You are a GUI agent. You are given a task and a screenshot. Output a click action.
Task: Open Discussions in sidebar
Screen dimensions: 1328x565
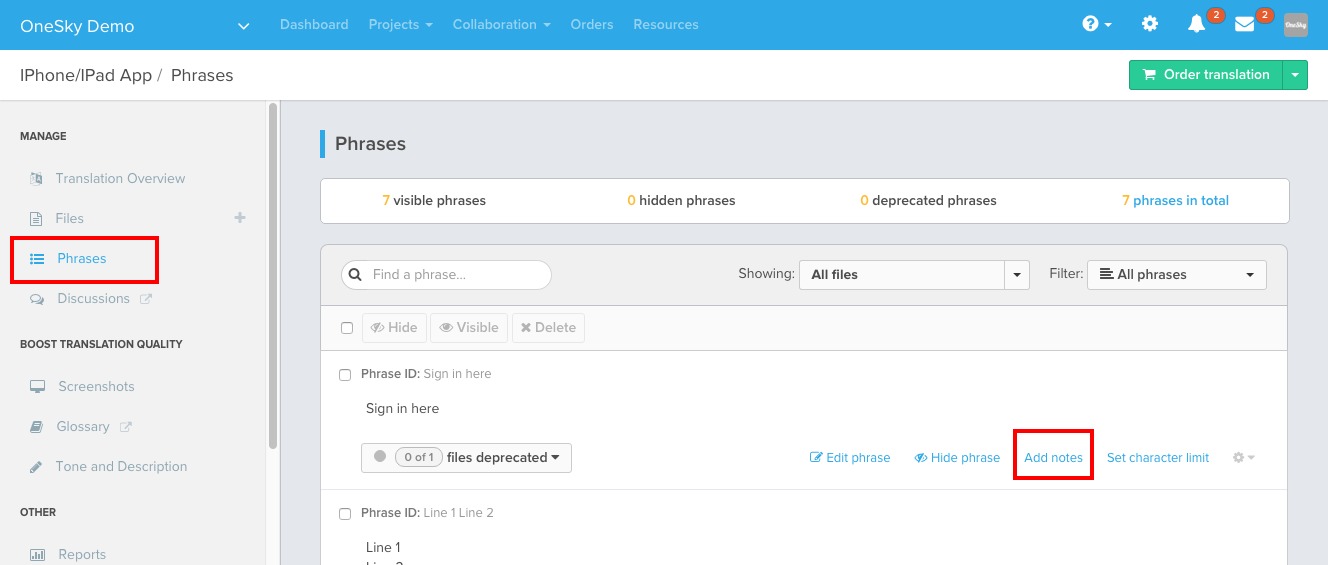(x=94, y=299)
